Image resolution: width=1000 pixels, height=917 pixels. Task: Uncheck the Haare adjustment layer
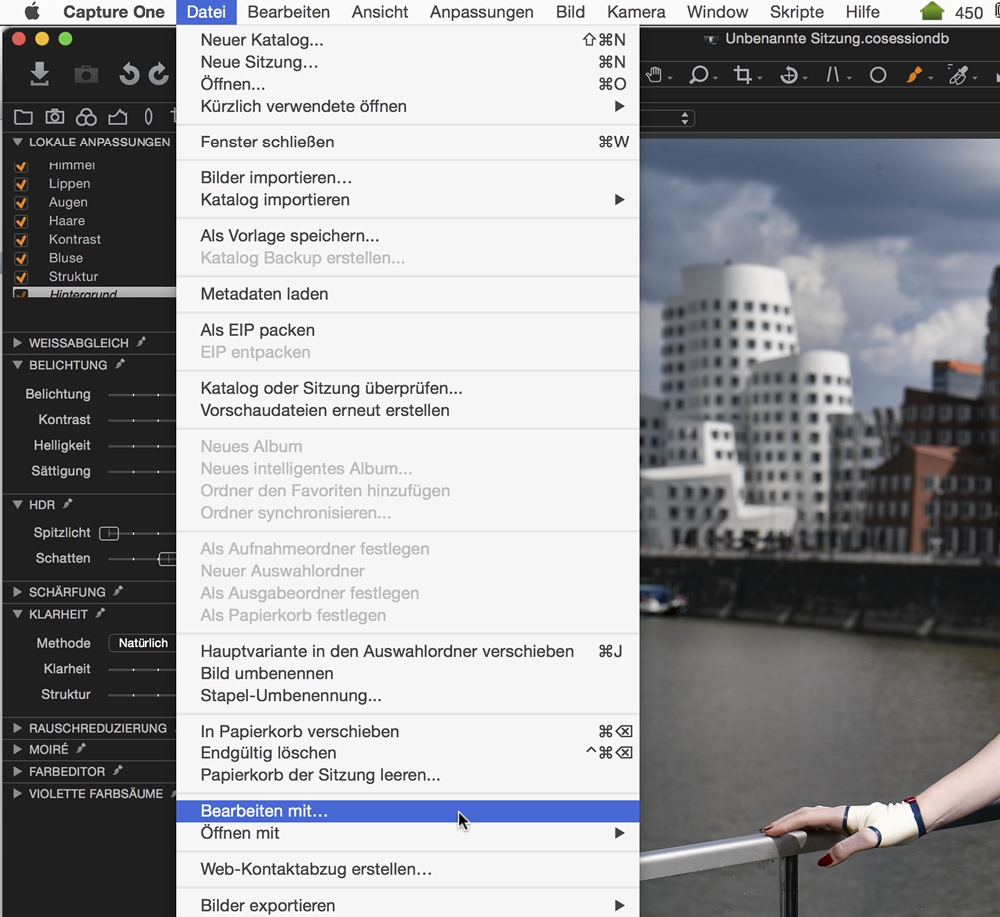[21, 221]
